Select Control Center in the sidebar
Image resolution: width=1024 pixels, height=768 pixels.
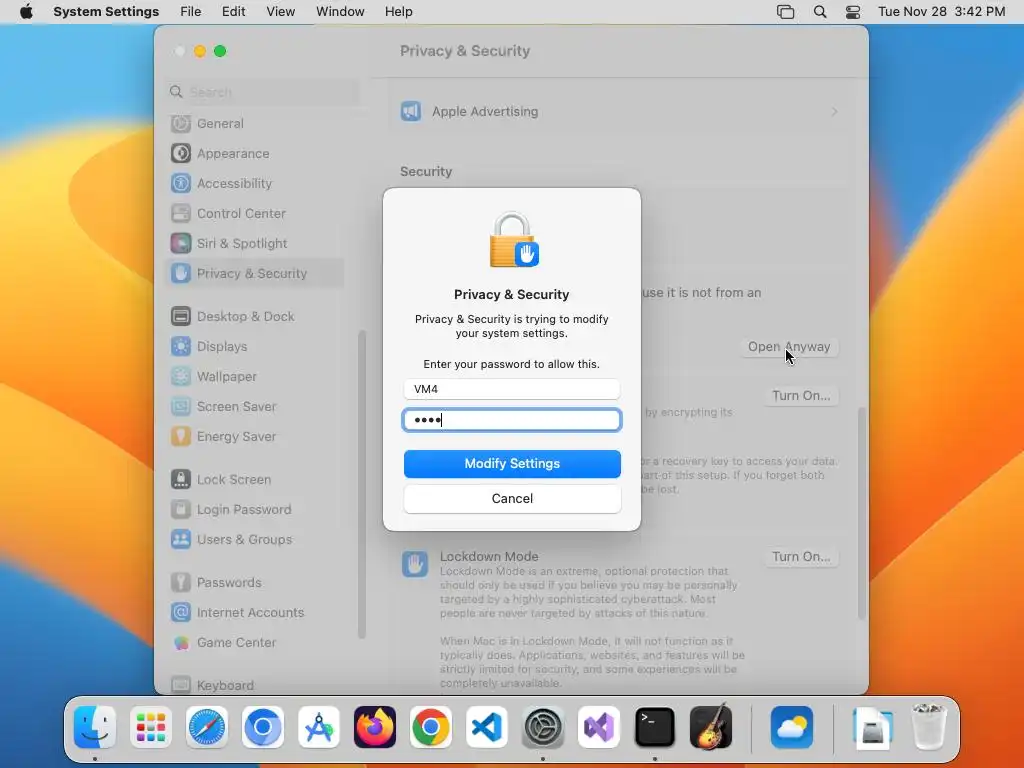tap(256, 214)
